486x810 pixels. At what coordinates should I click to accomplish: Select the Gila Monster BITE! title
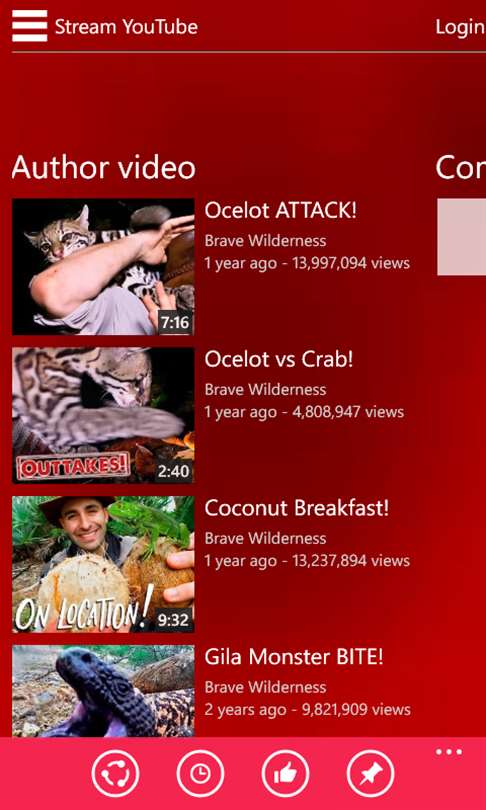[294, 657]
